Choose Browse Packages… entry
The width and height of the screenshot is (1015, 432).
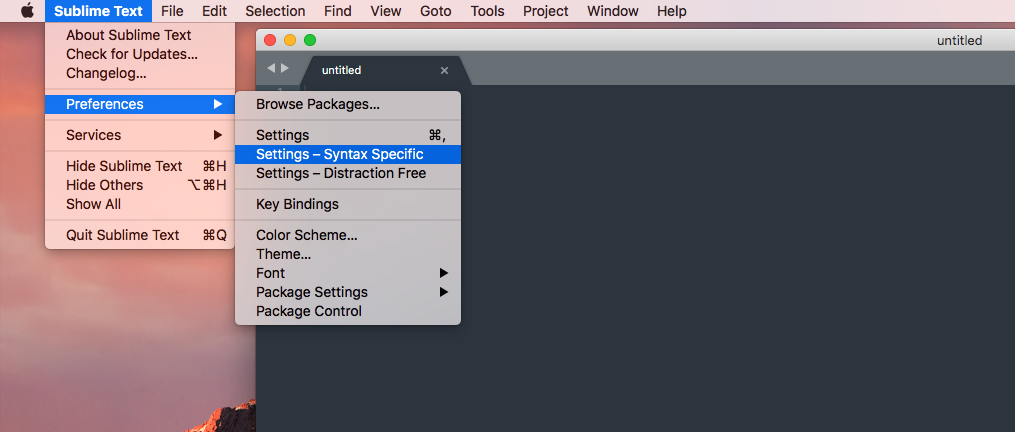click(x=348, y=104)
